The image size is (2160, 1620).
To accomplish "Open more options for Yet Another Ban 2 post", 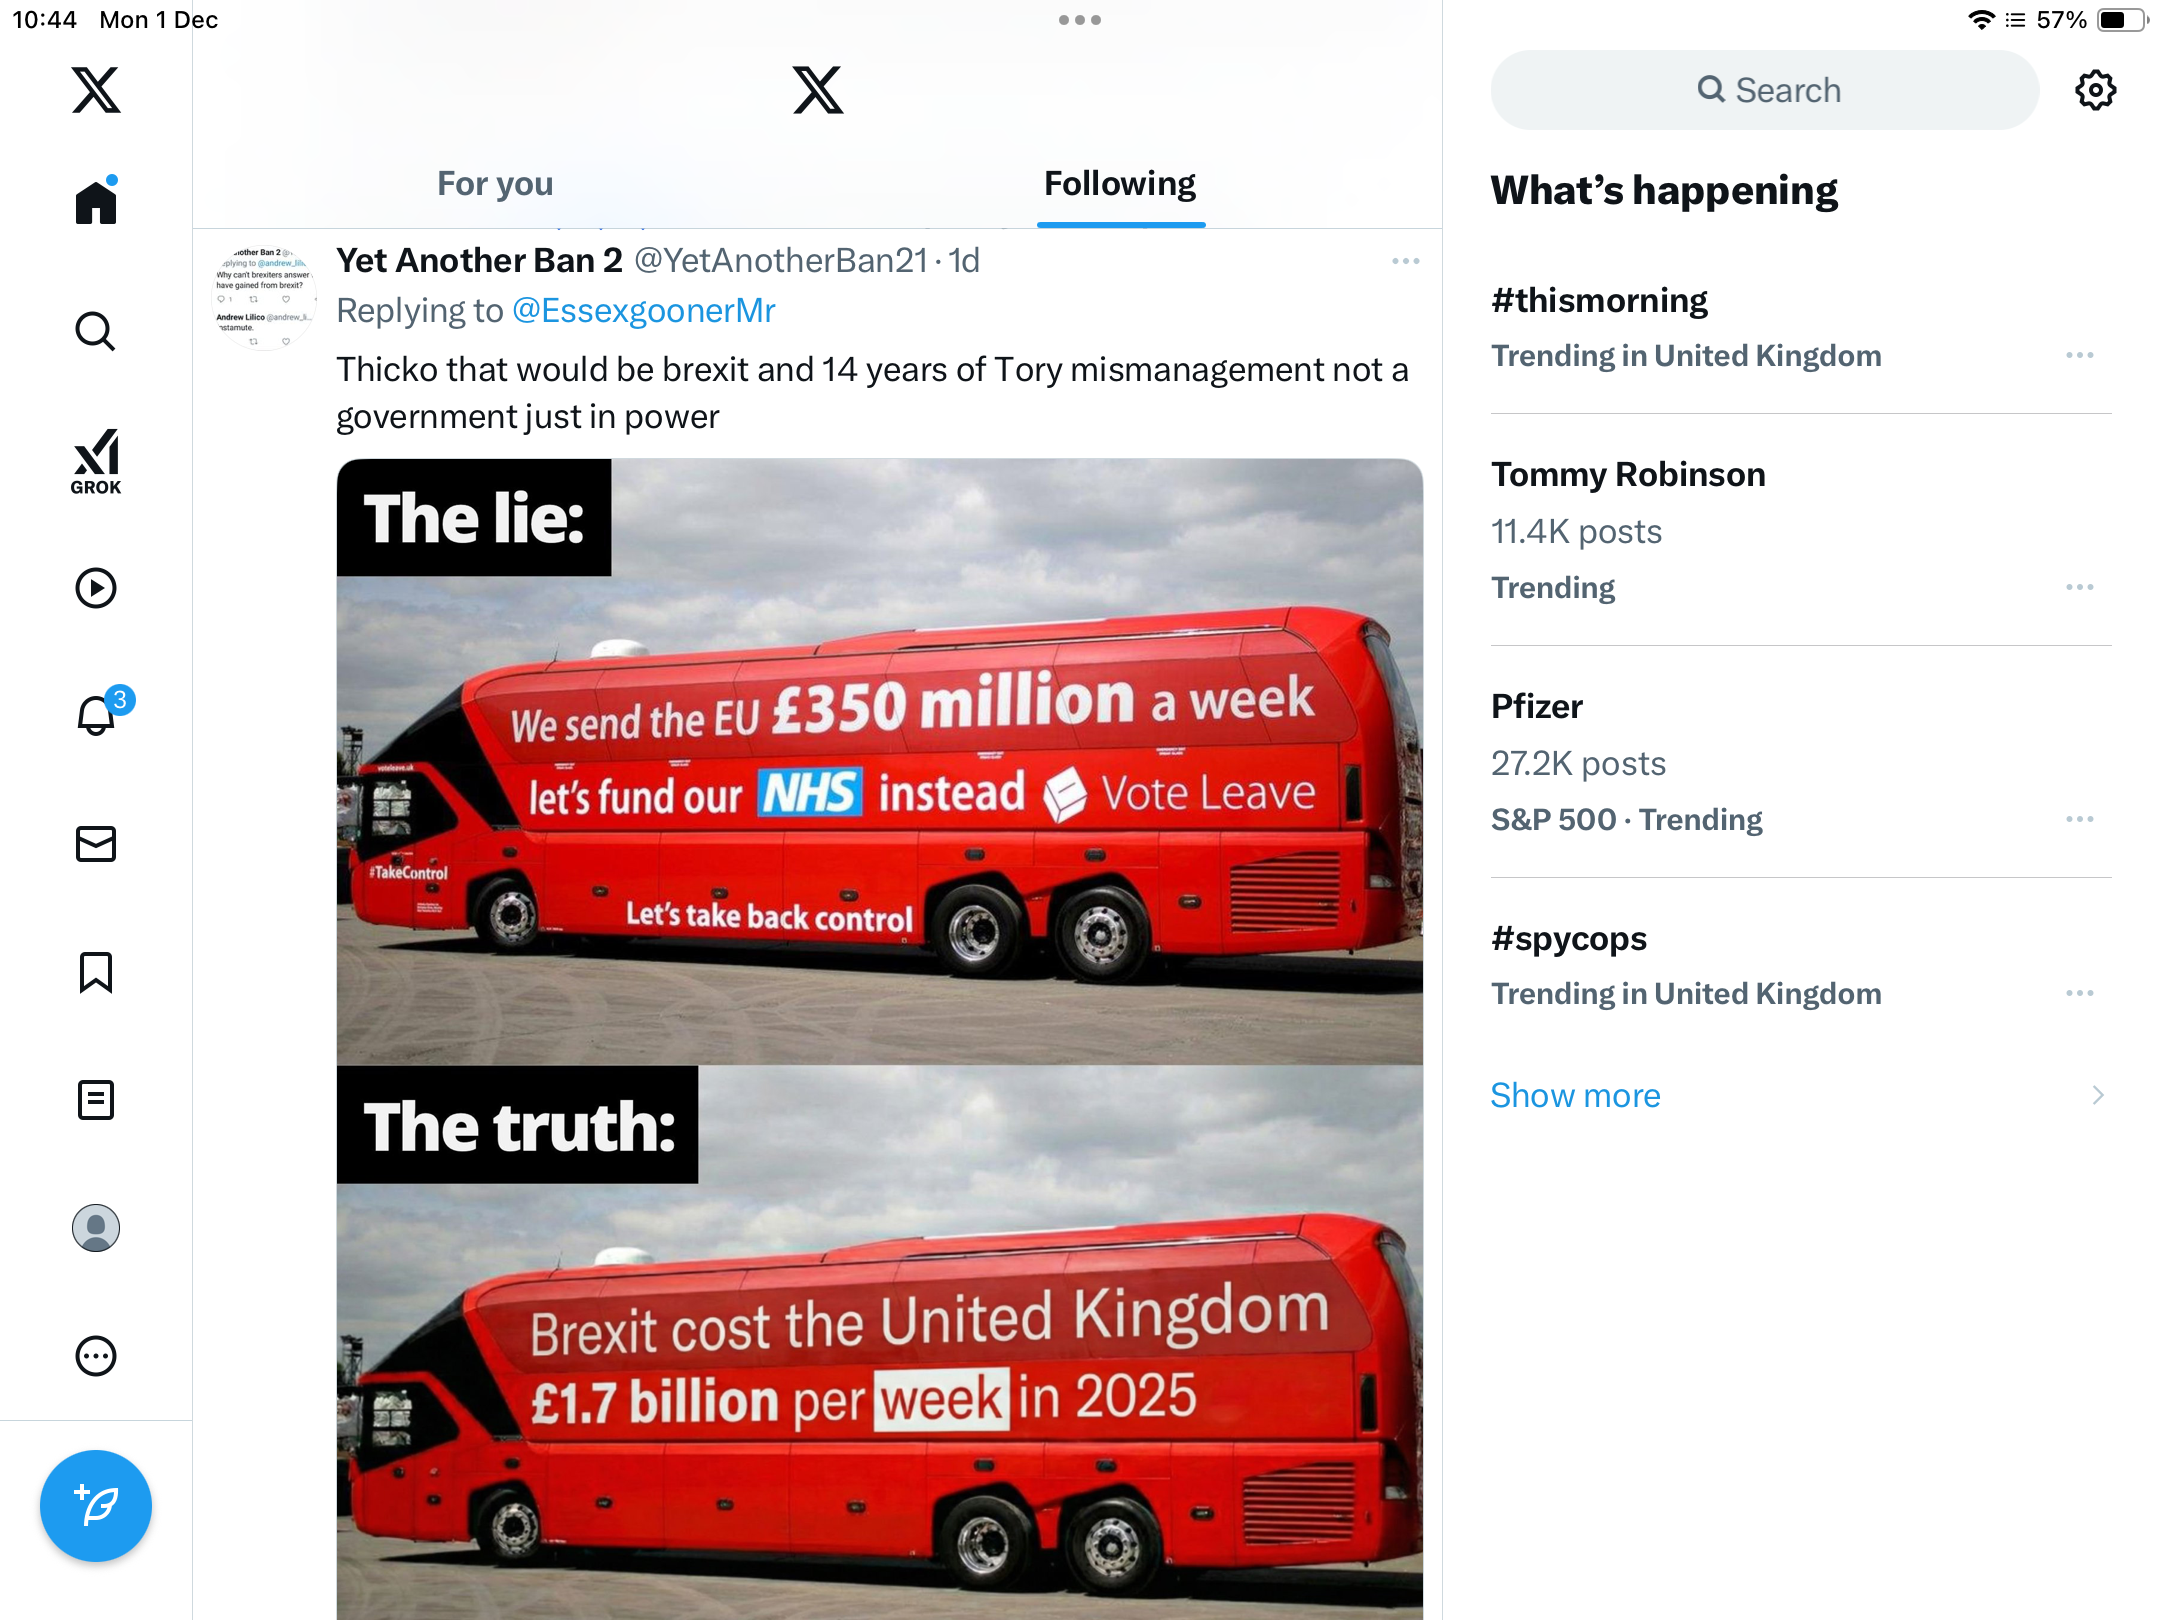I will coord(1405,261).
